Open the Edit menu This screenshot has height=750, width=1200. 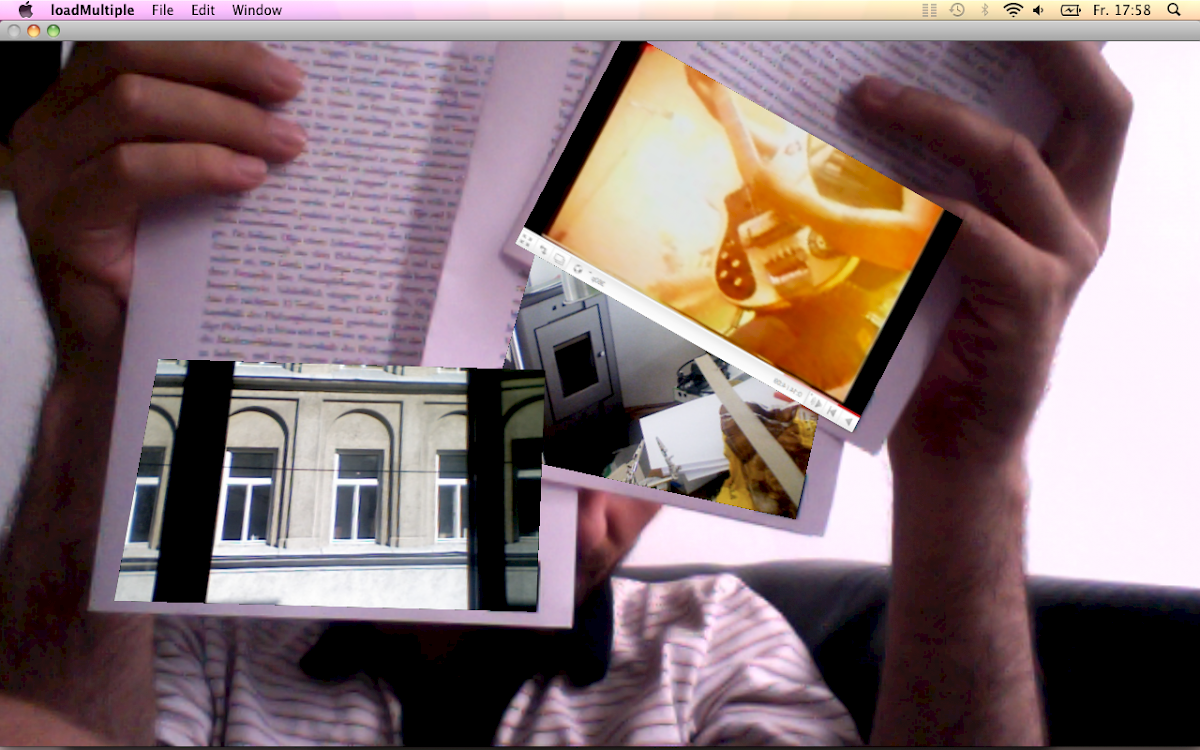pos(203,10)
